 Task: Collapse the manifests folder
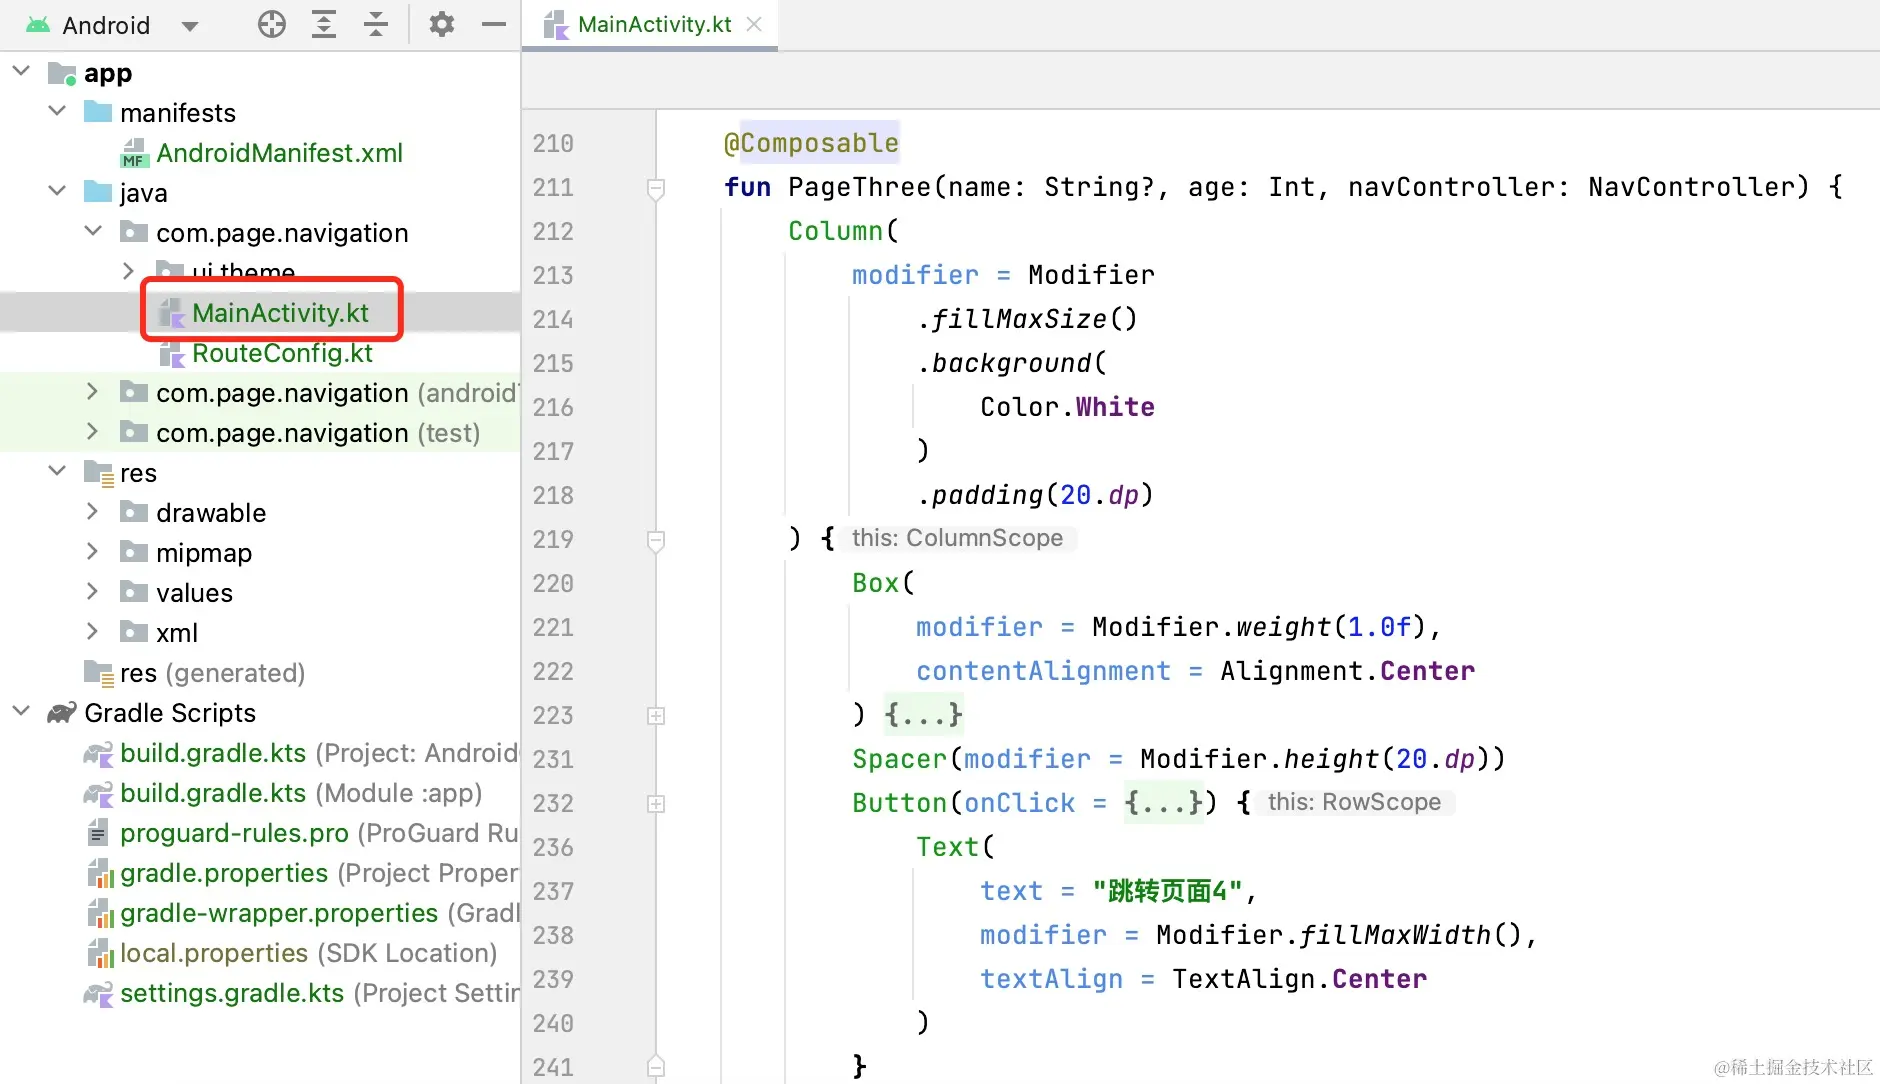[x=57, y=112]
